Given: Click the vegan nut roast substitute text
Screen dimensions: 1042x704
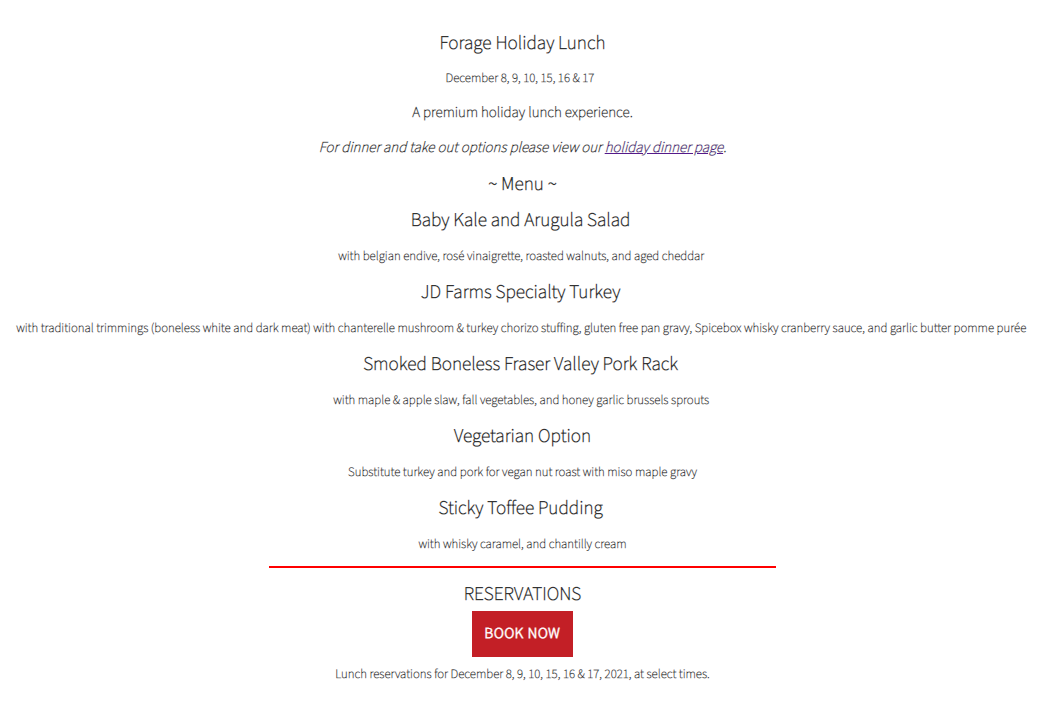Looking at the screenshot, I should click(x=522, y=472).
